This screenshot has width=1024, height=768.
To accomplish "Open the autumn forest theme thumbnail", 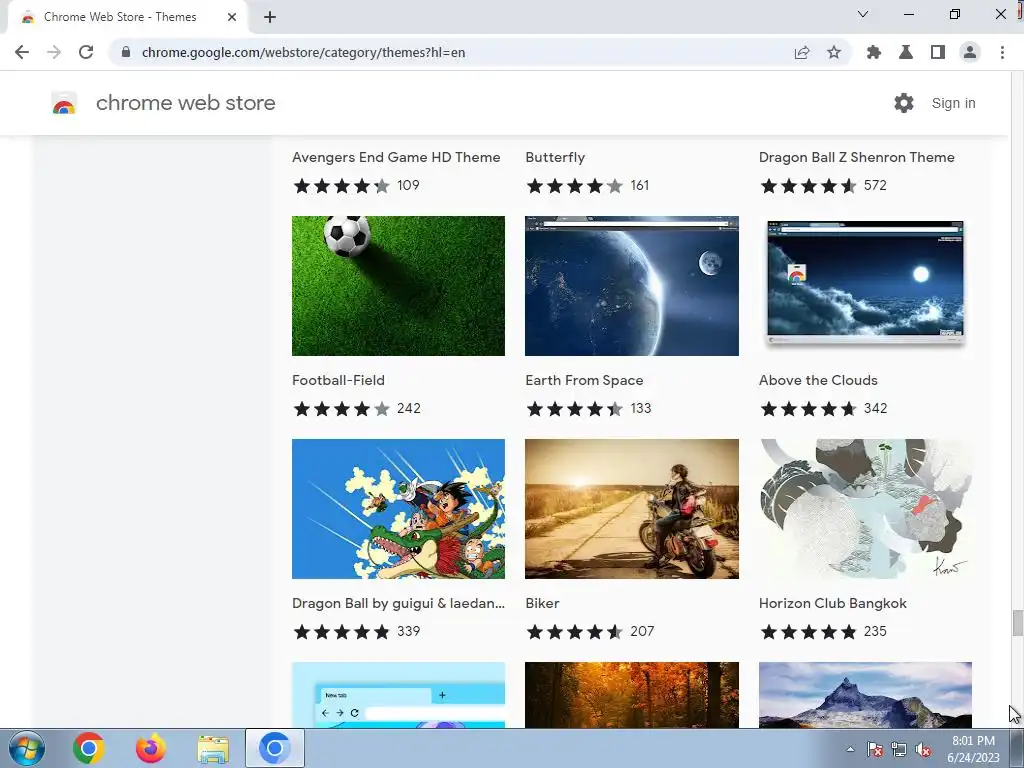I will [x=632, y=695].
